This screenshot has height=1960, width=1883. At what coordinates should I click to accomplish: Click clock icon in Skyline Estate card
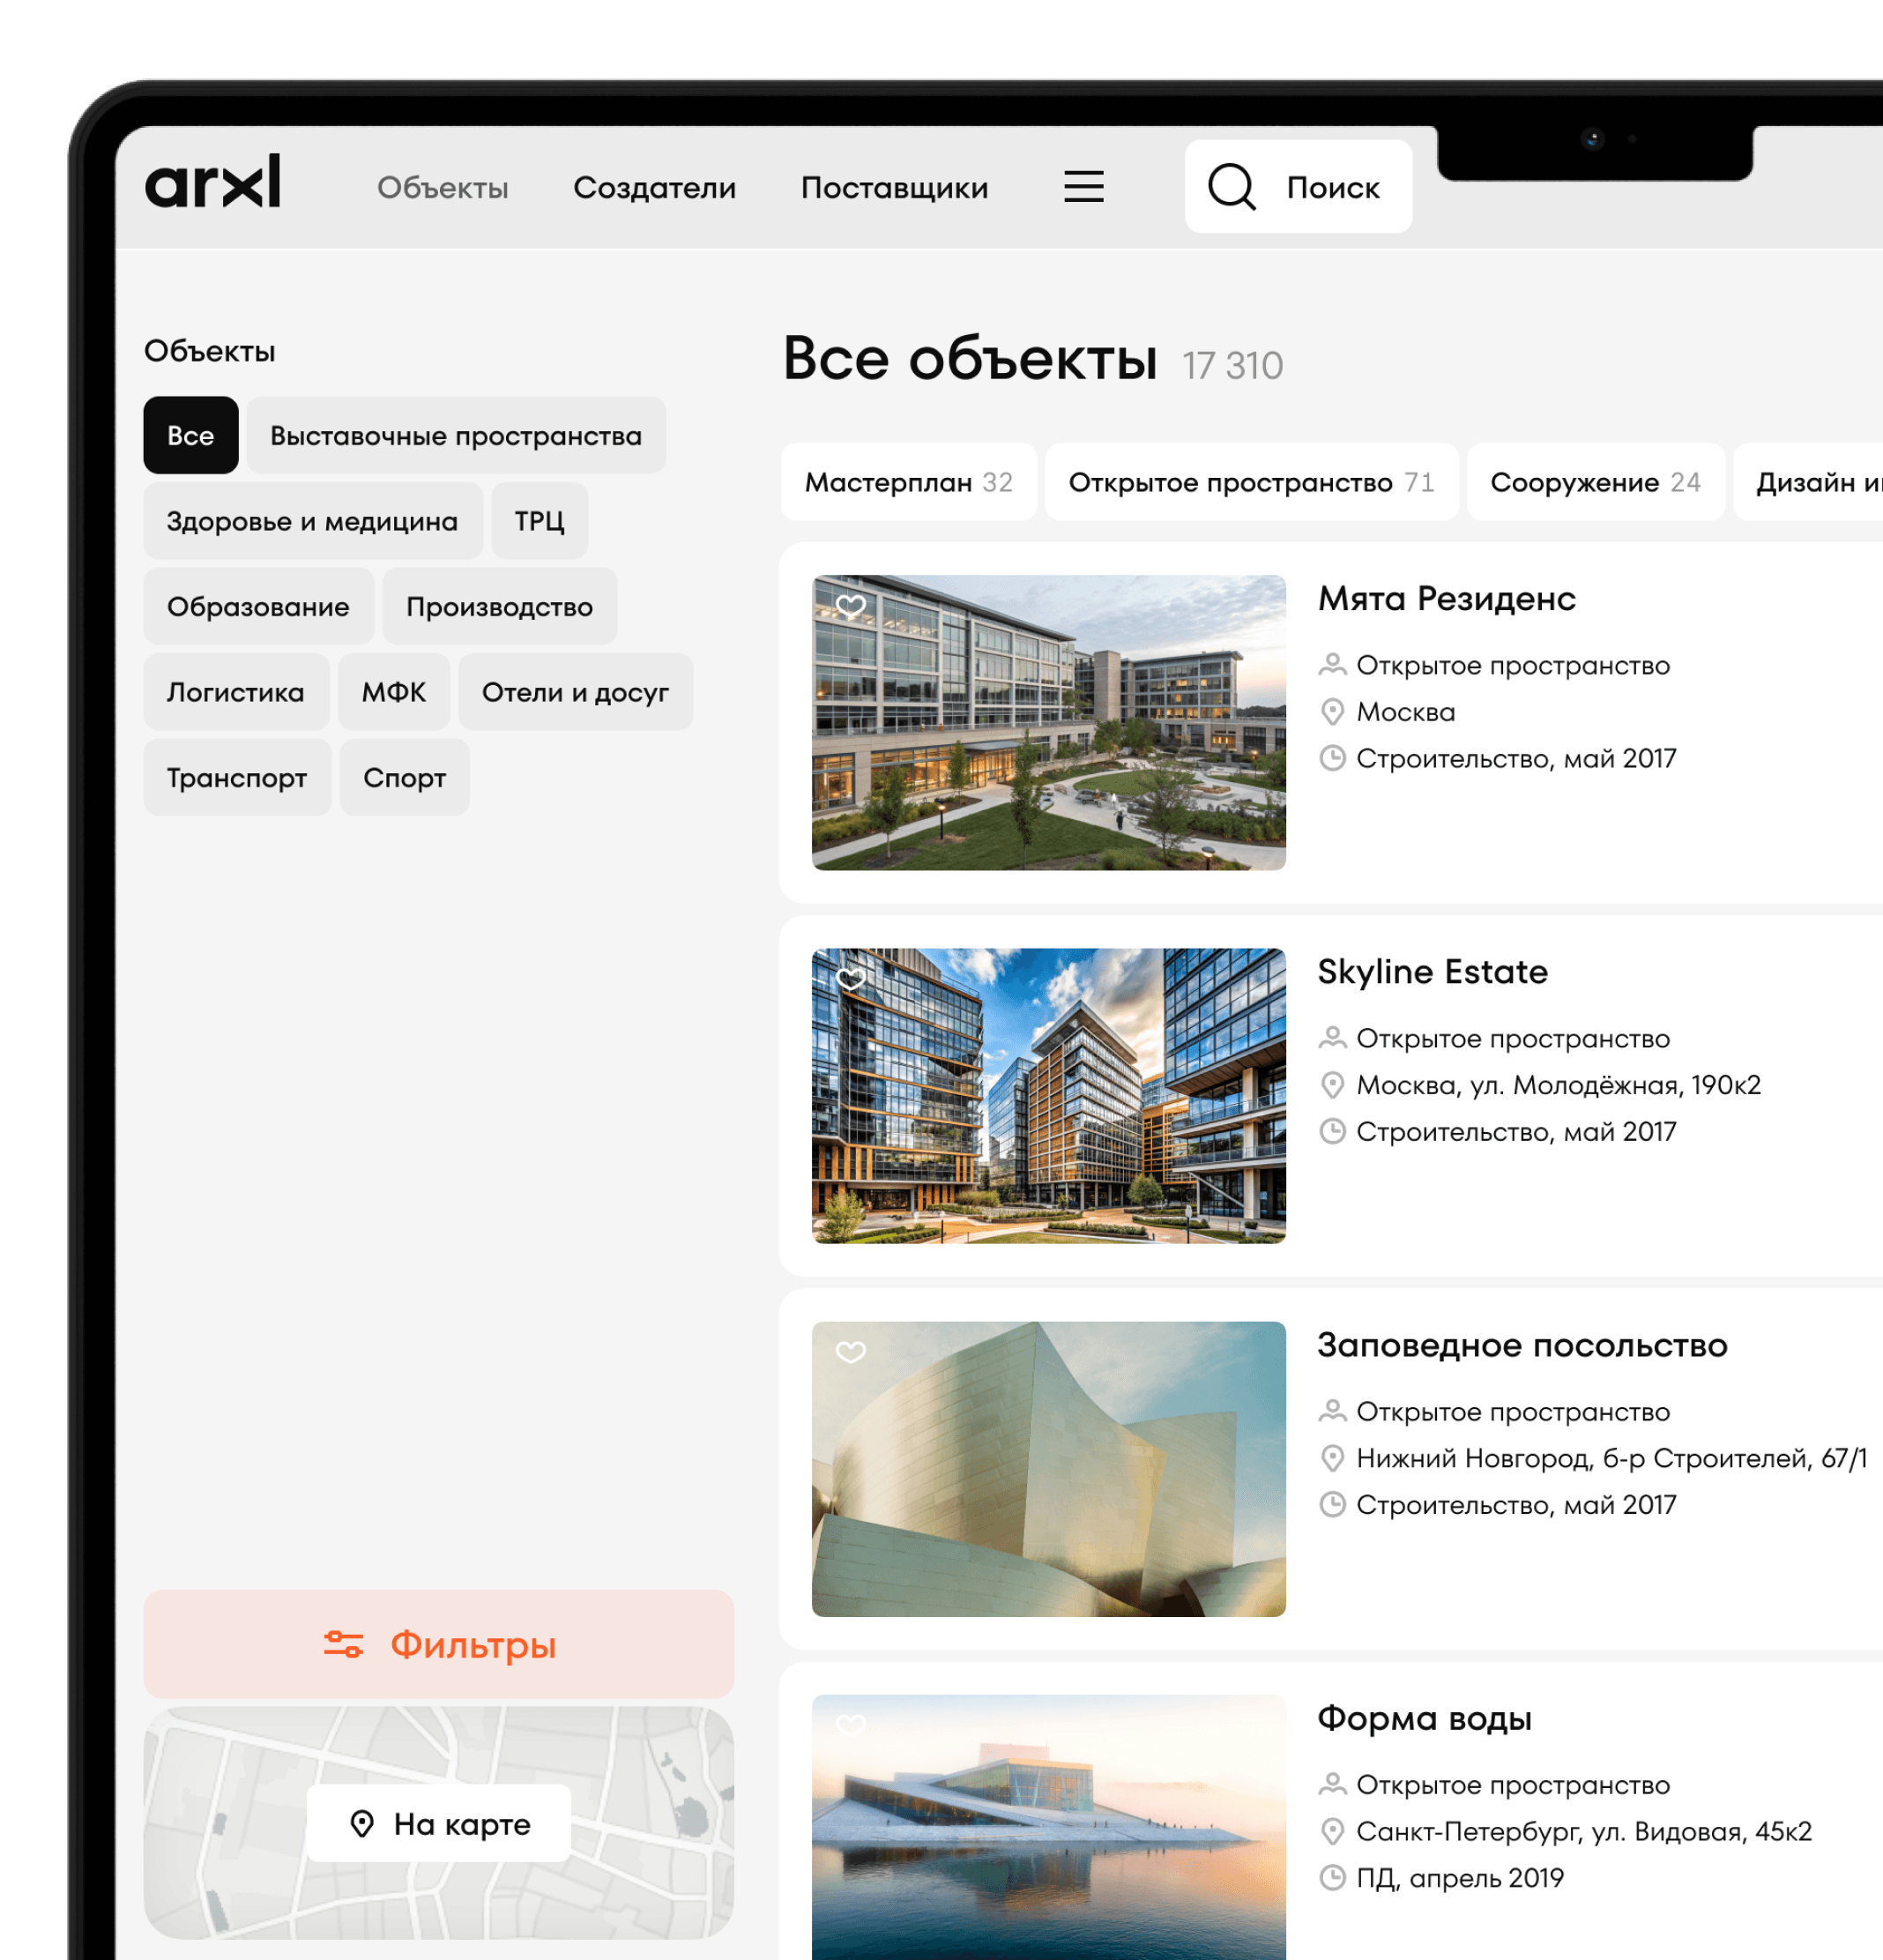[1332, 1131]
